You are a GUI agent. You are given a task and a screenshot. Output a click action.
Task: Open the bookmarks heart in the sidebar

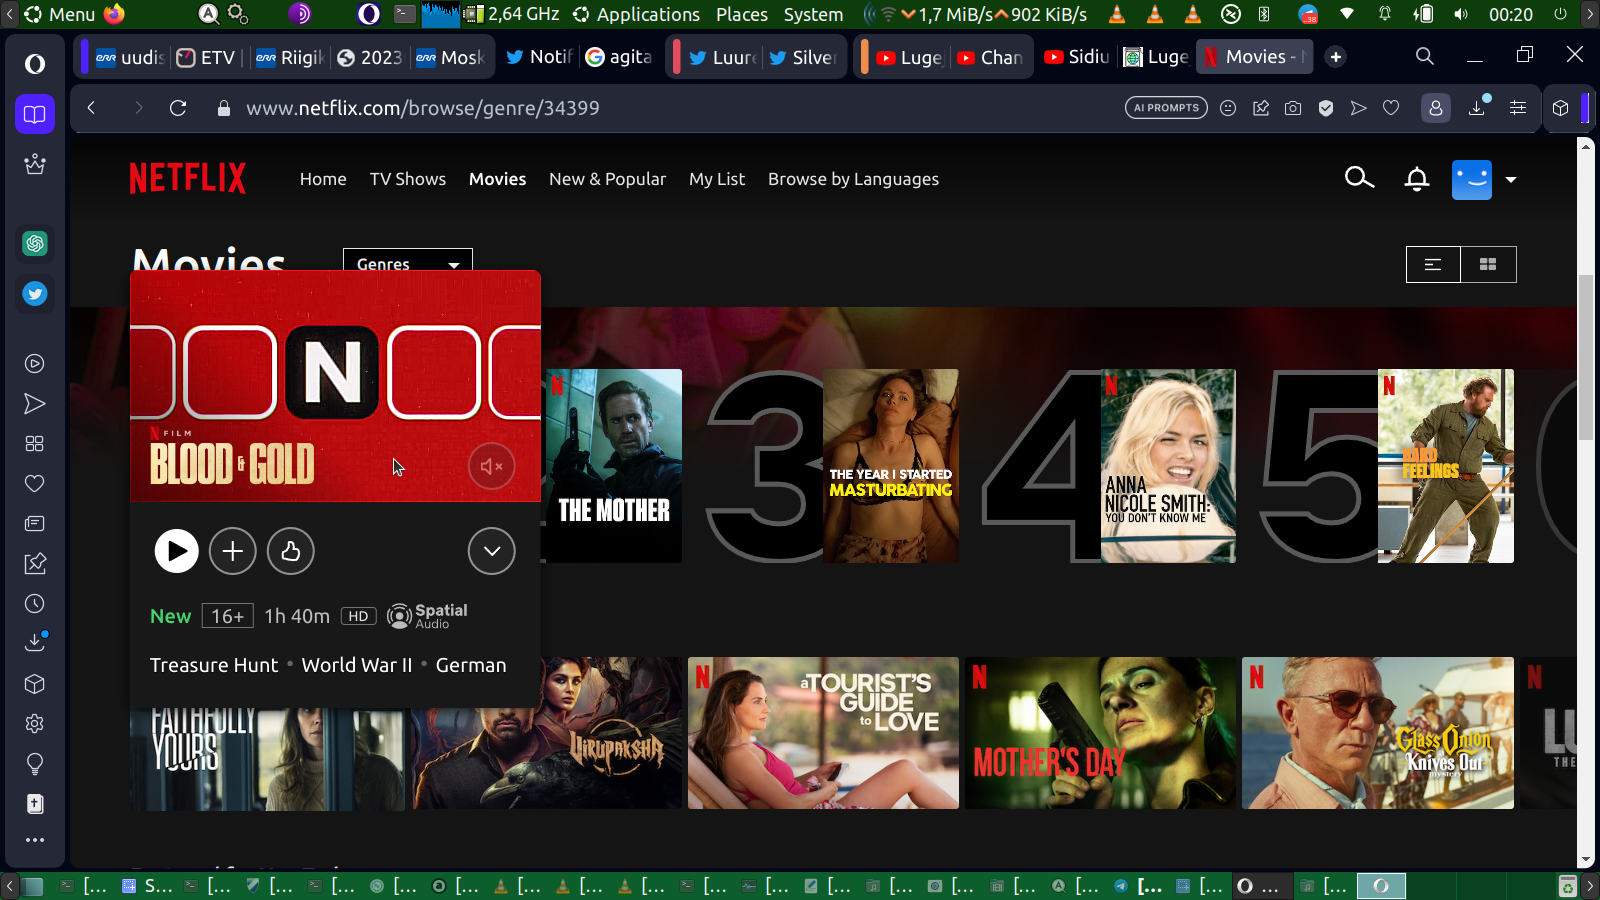pyautogui.click(x=35, y=484)
